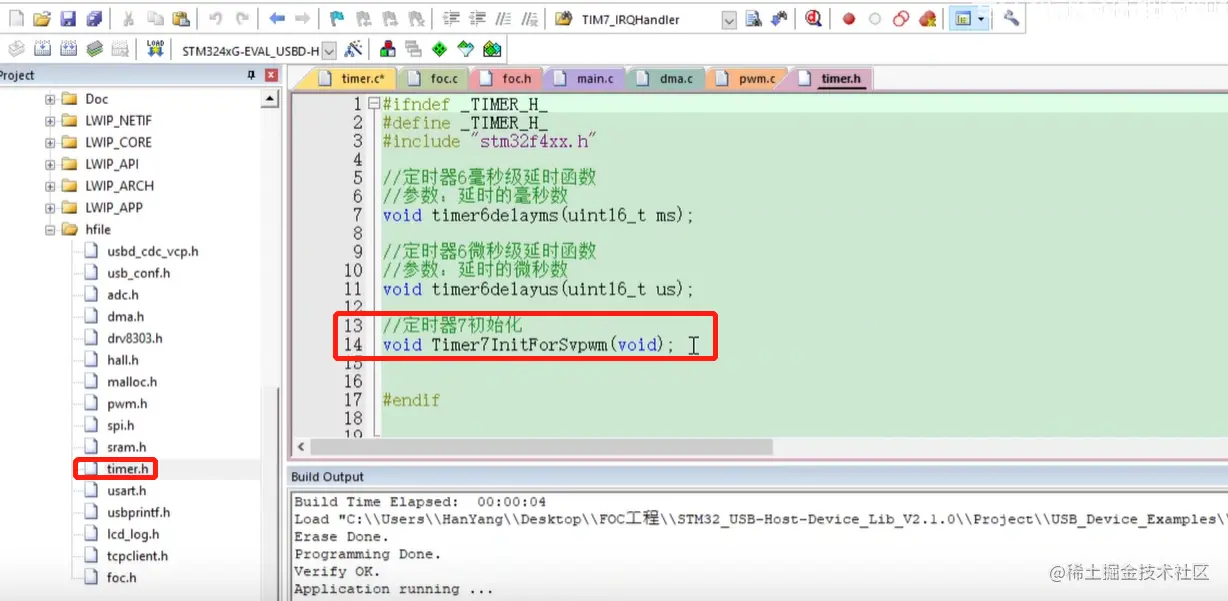Viewport: 1228px width, 601px height.
Task: Navigate backward with the blue arrow
Action: click(x=277, y=18)
